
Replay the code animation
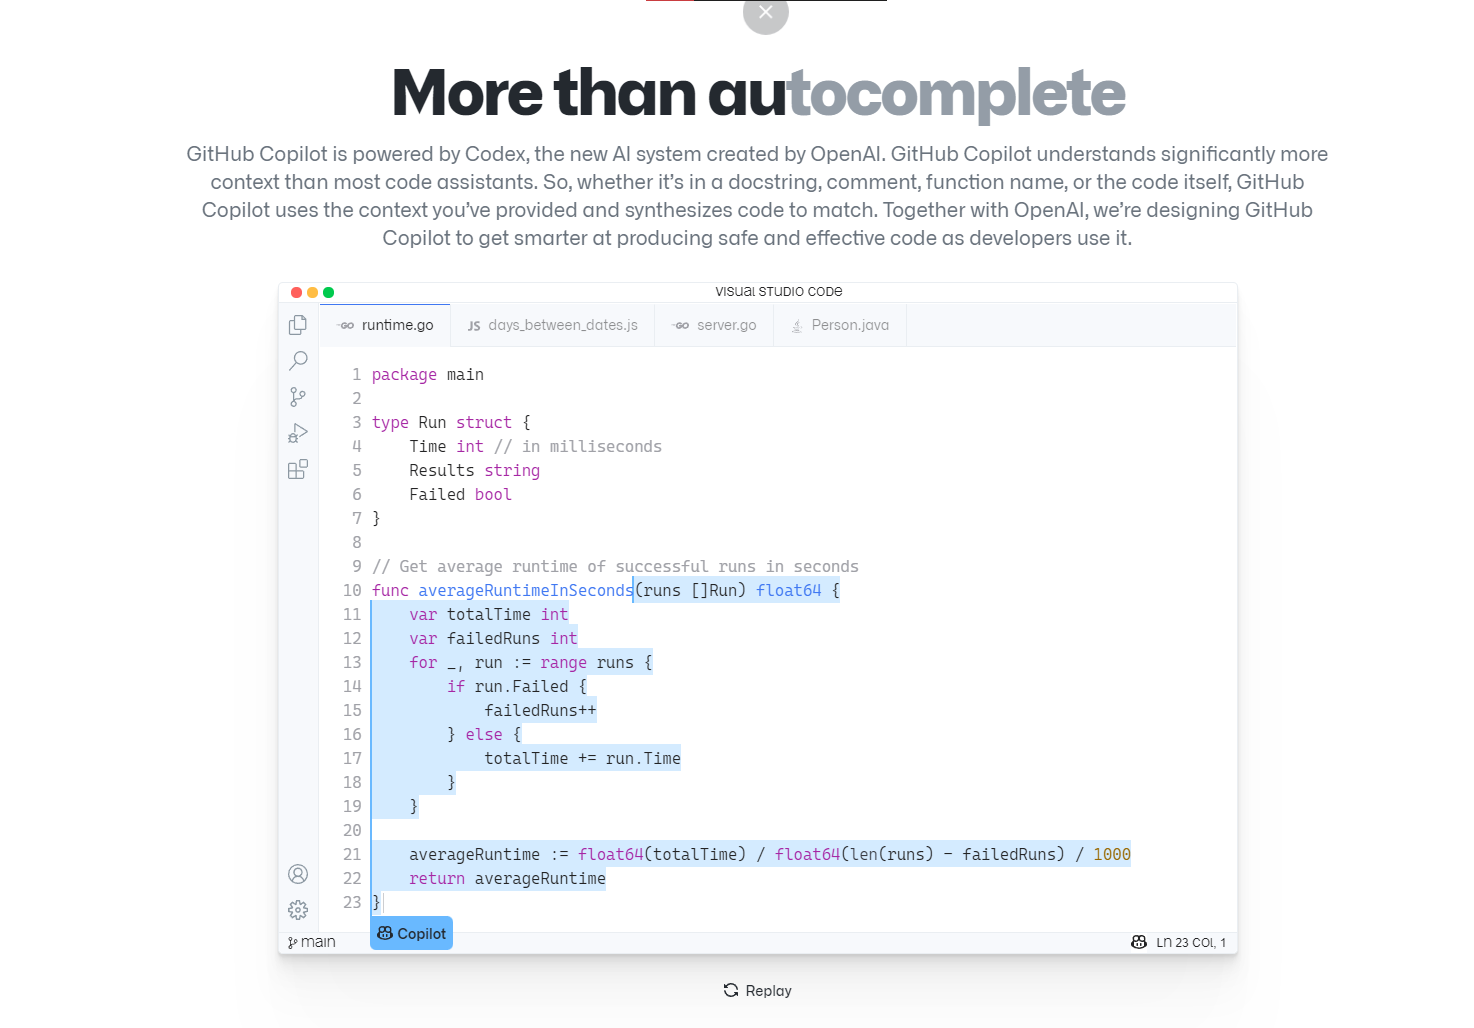(758, 990)
